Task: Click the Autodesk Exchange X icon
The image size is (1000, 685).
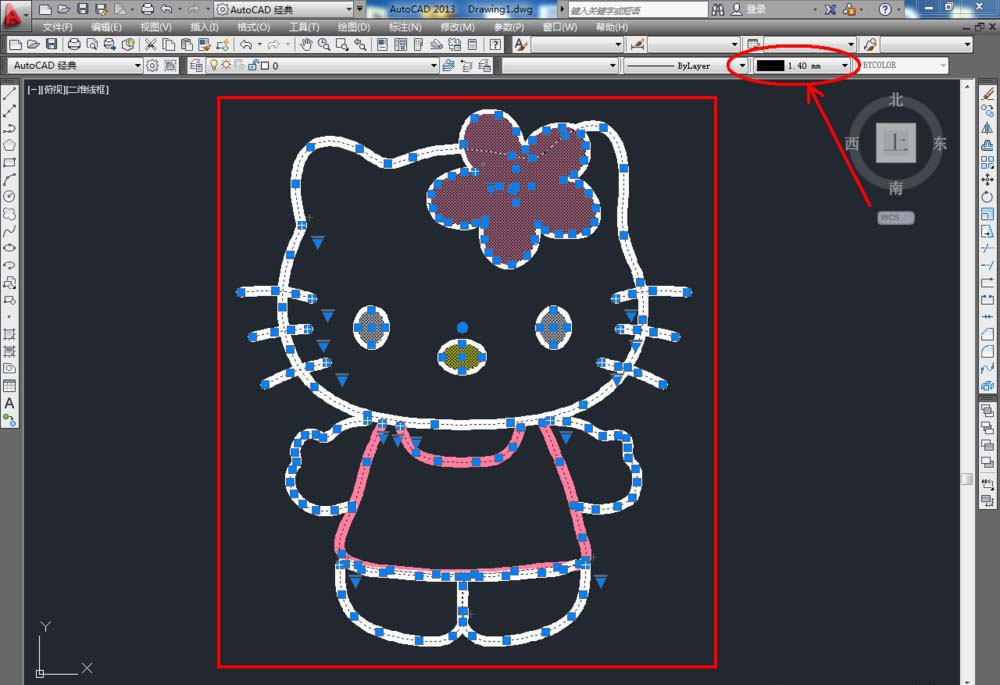Action: 830,10
